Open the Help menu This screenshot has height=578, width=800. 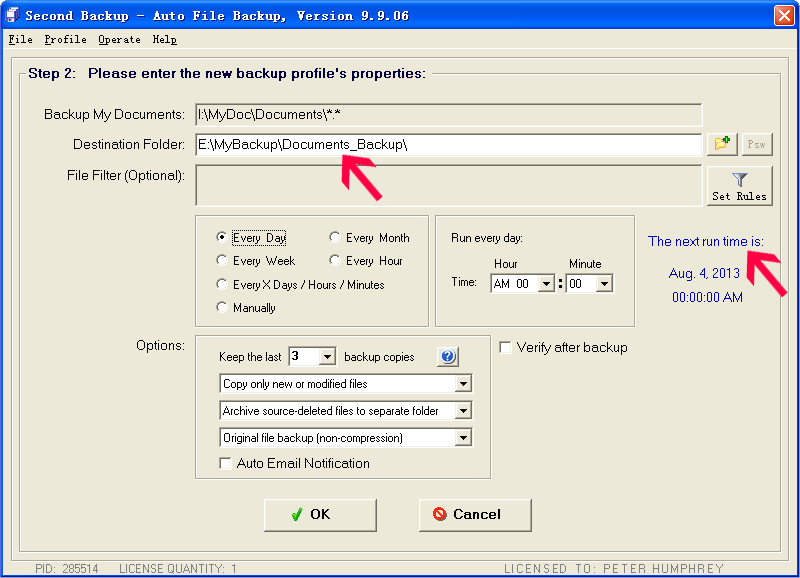164,39
